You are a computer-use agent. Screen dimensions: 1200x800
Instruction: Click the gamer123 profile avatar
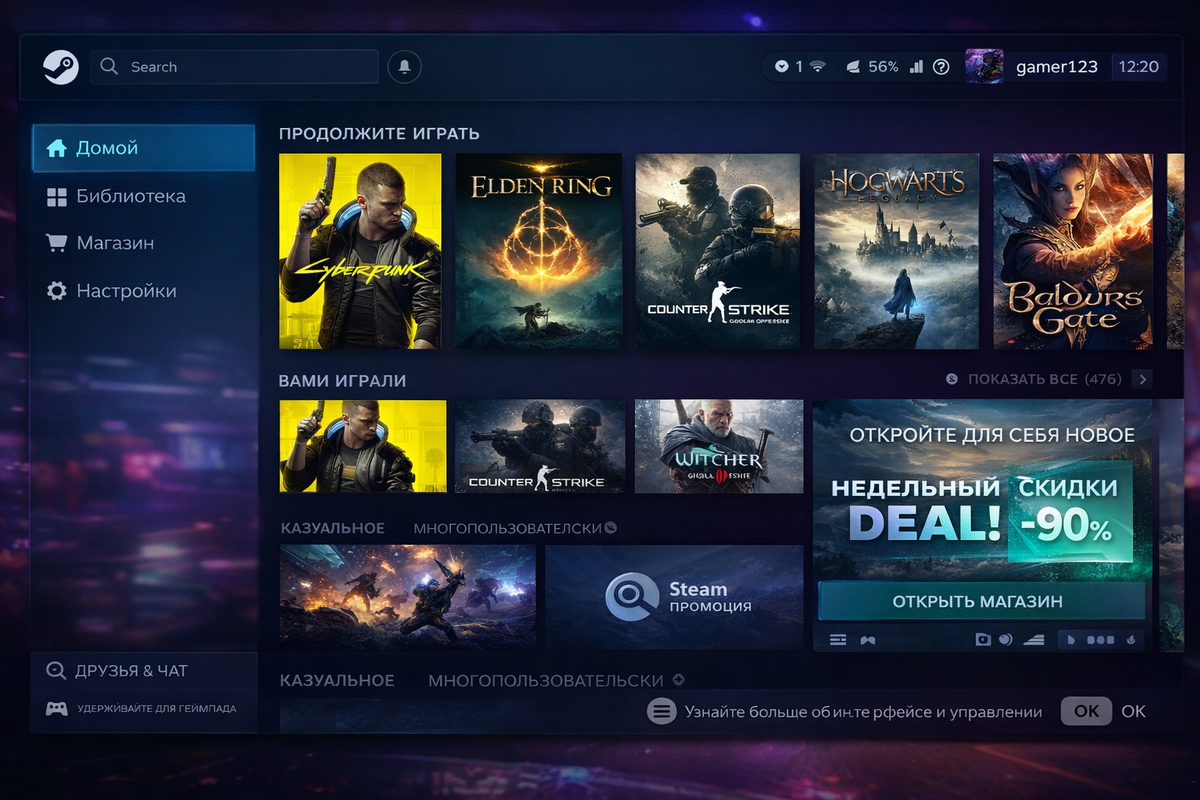[x=985, y=67]
